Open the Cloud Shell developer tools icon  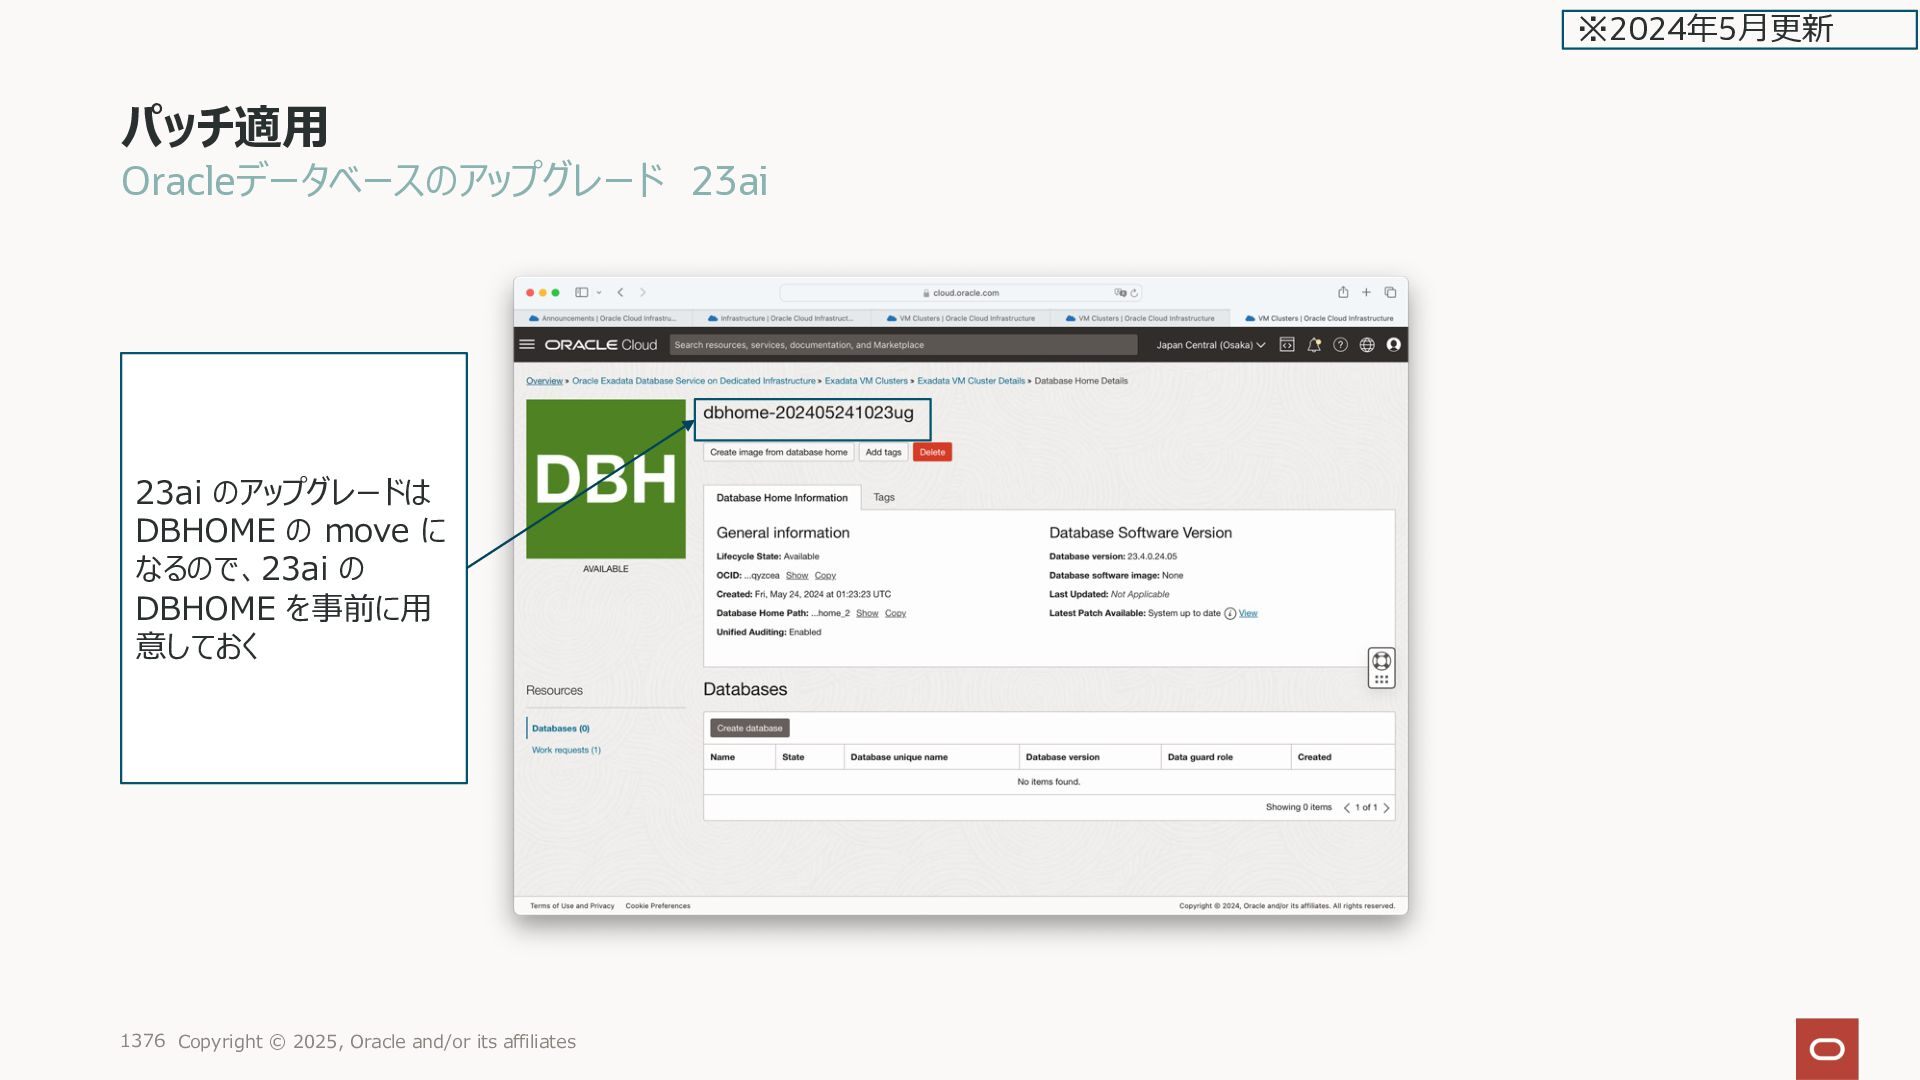tap(1287, 345)
